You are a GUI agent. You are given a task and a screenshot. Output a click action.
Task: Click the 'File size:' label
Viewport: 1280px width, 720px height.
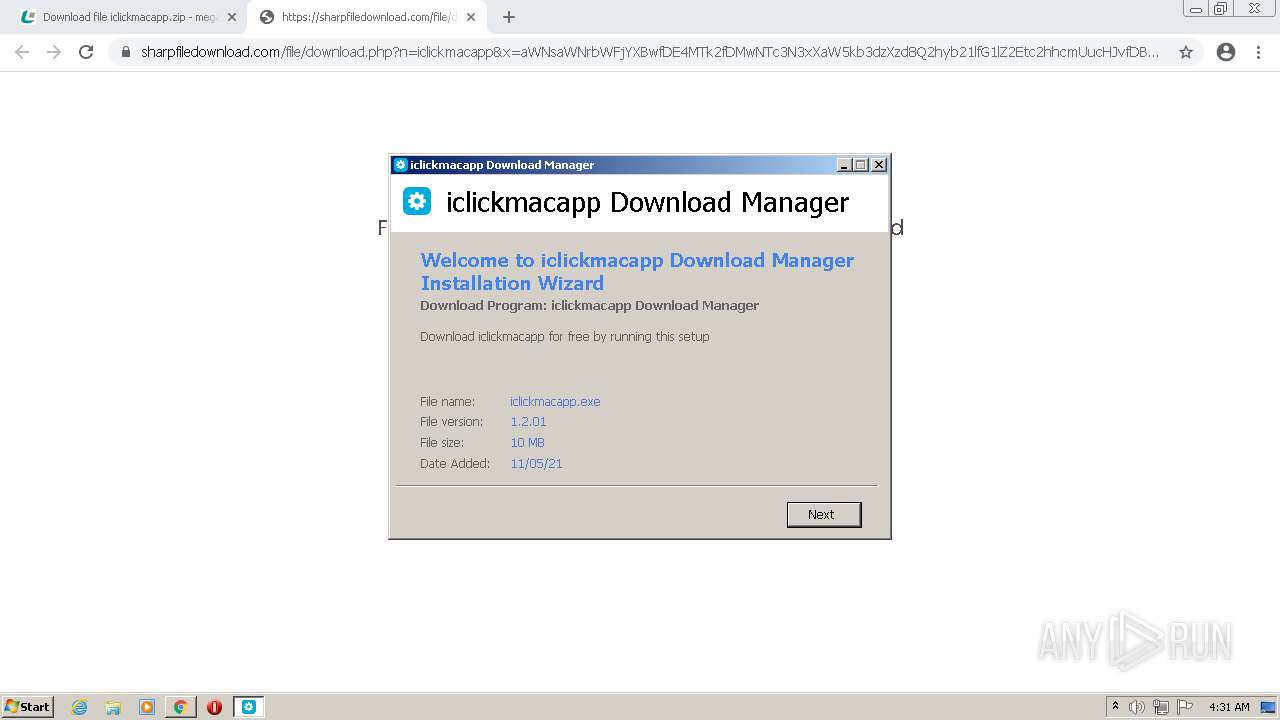(x=444, y=443)
